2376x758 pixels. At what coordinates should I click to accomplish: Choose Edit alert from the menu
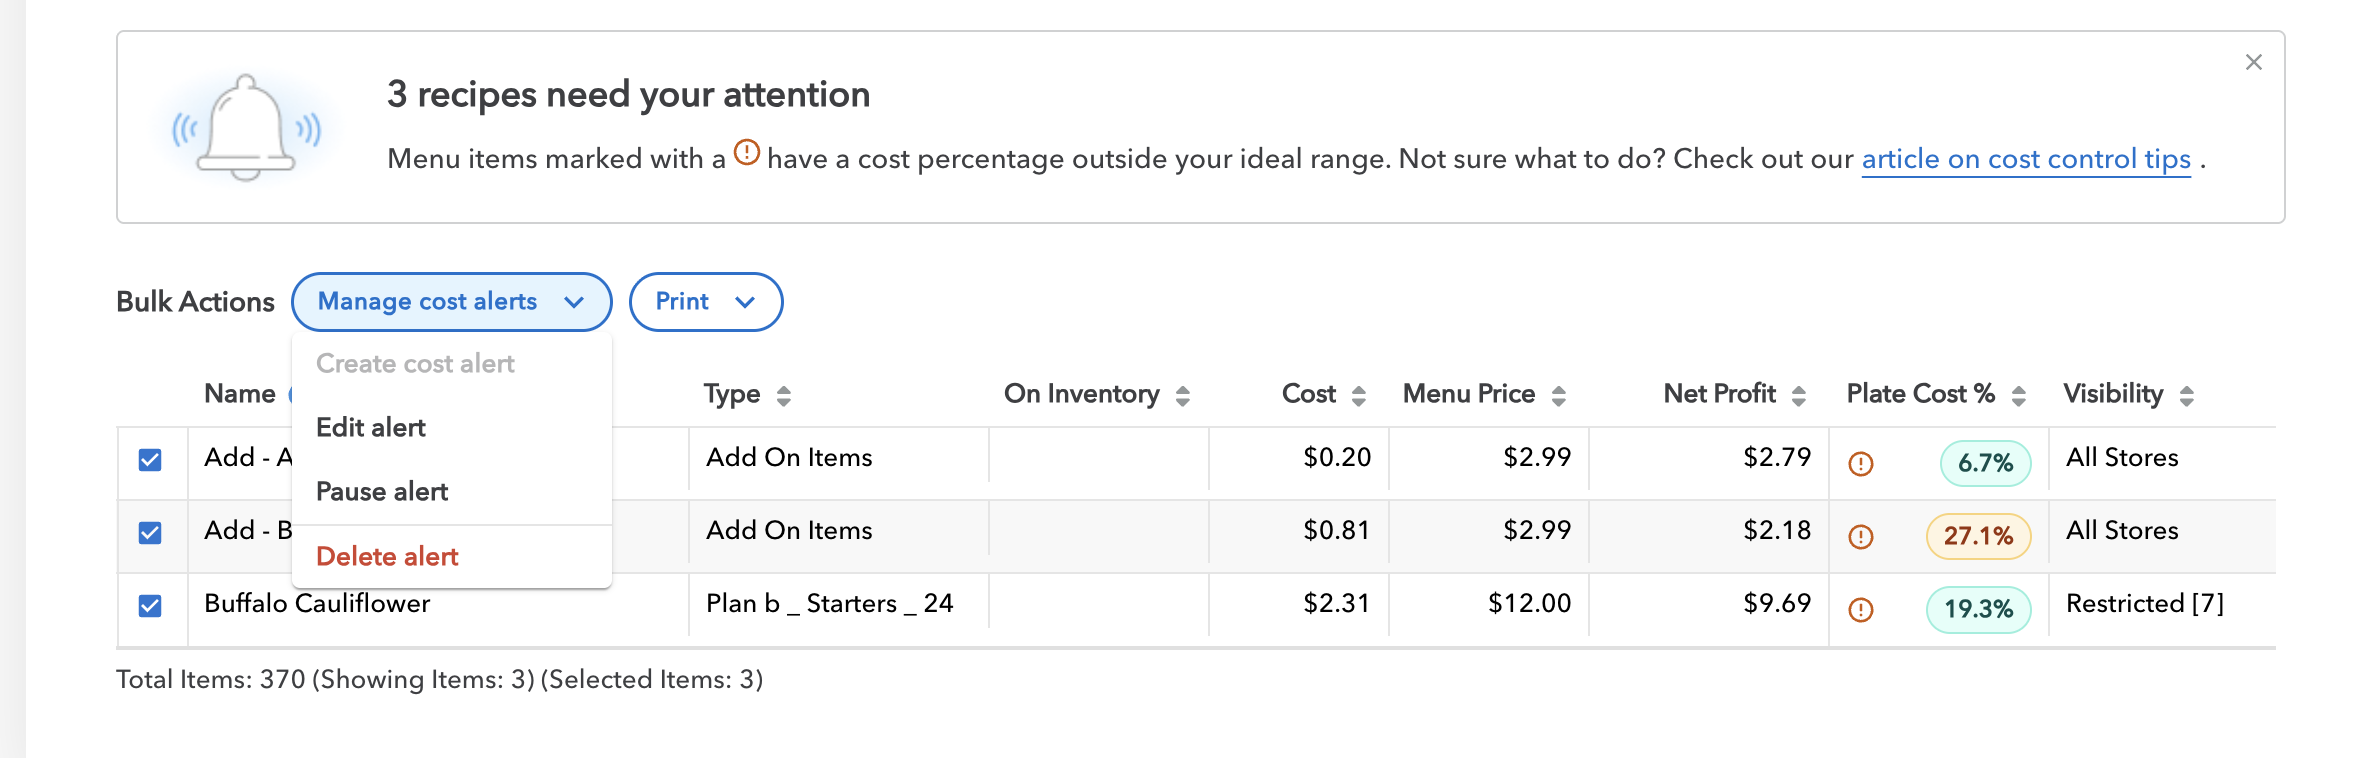(371, 428)
